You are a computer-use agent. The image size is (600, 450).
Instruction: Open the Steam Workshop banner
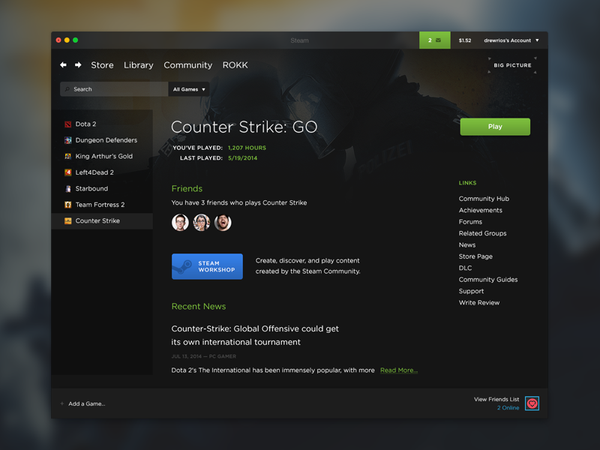(x=207, y=266)
